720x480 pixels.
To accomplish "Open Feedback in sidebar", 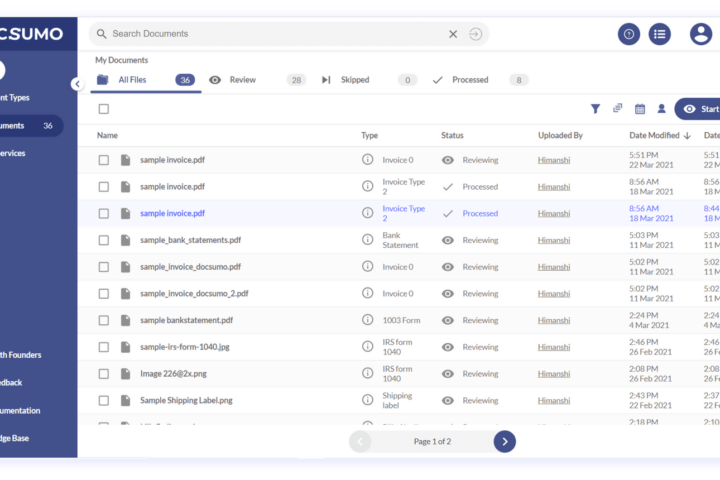I will coord(11,382).
